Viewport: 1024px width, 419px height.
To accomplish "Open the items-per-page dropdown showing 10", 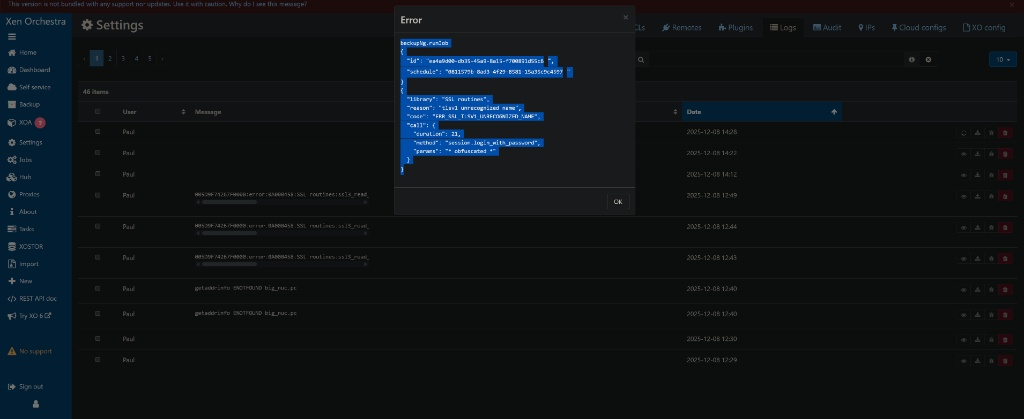I will (1001, 60).
